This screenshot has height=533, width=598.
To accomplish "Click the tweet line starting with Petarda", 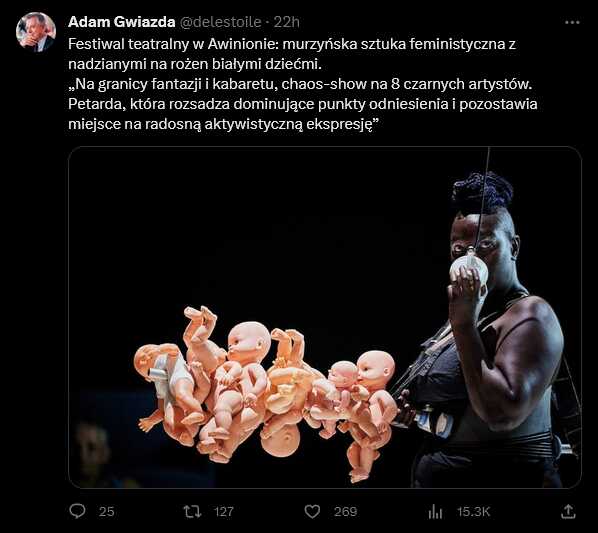I will pos(303,104).
